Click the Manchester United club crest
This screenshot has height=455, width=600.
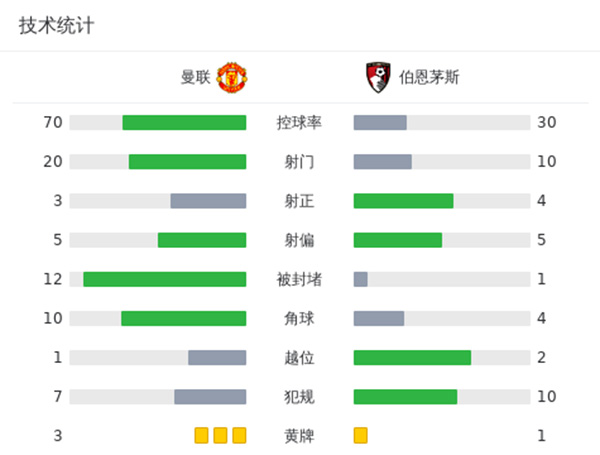coord(232,76)
